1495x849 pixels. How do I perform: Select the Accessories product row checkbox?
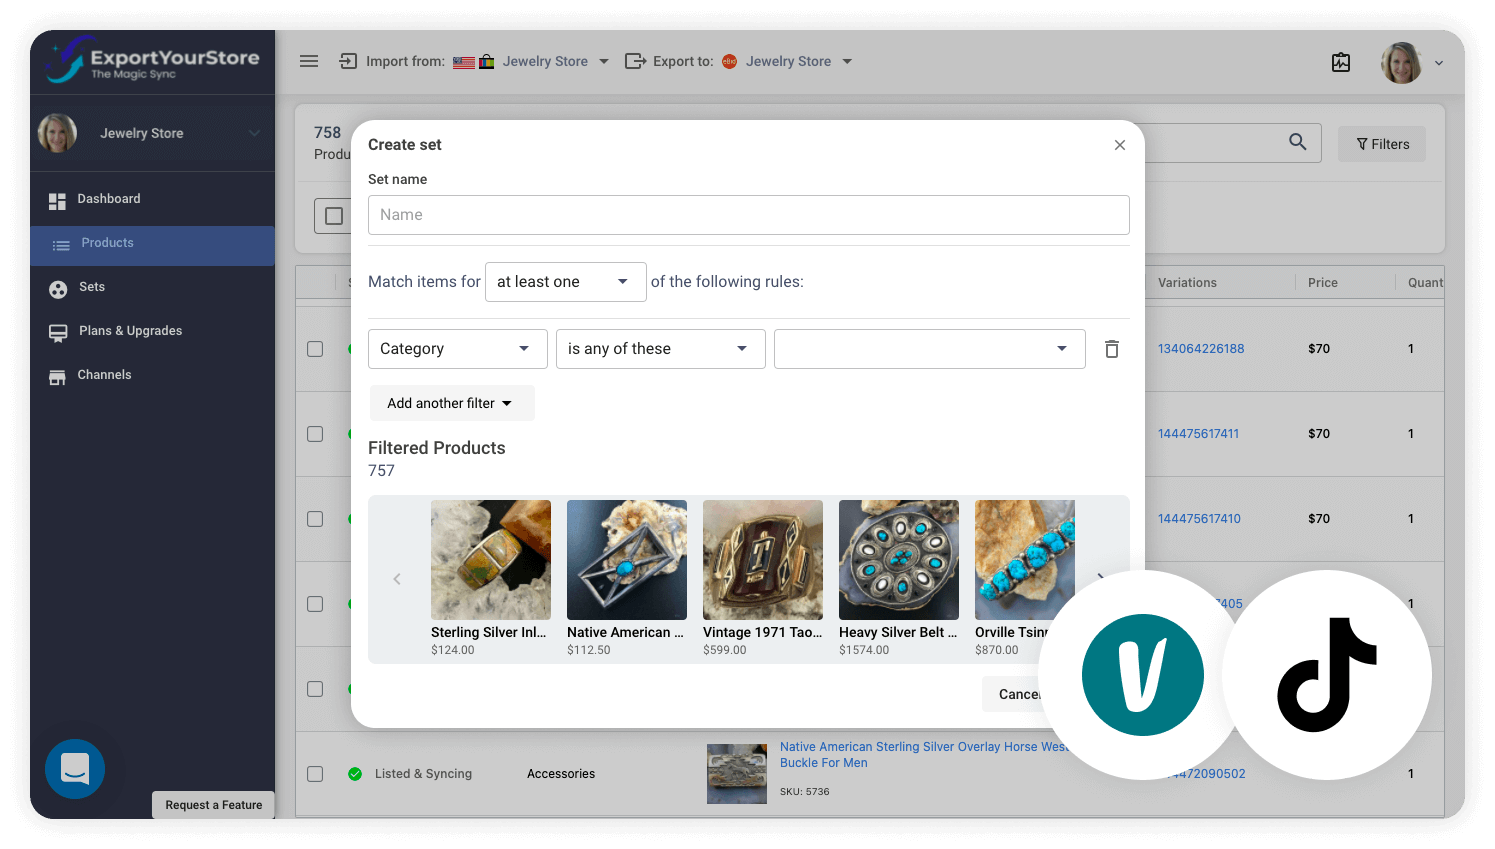click(x=315, y=773)
